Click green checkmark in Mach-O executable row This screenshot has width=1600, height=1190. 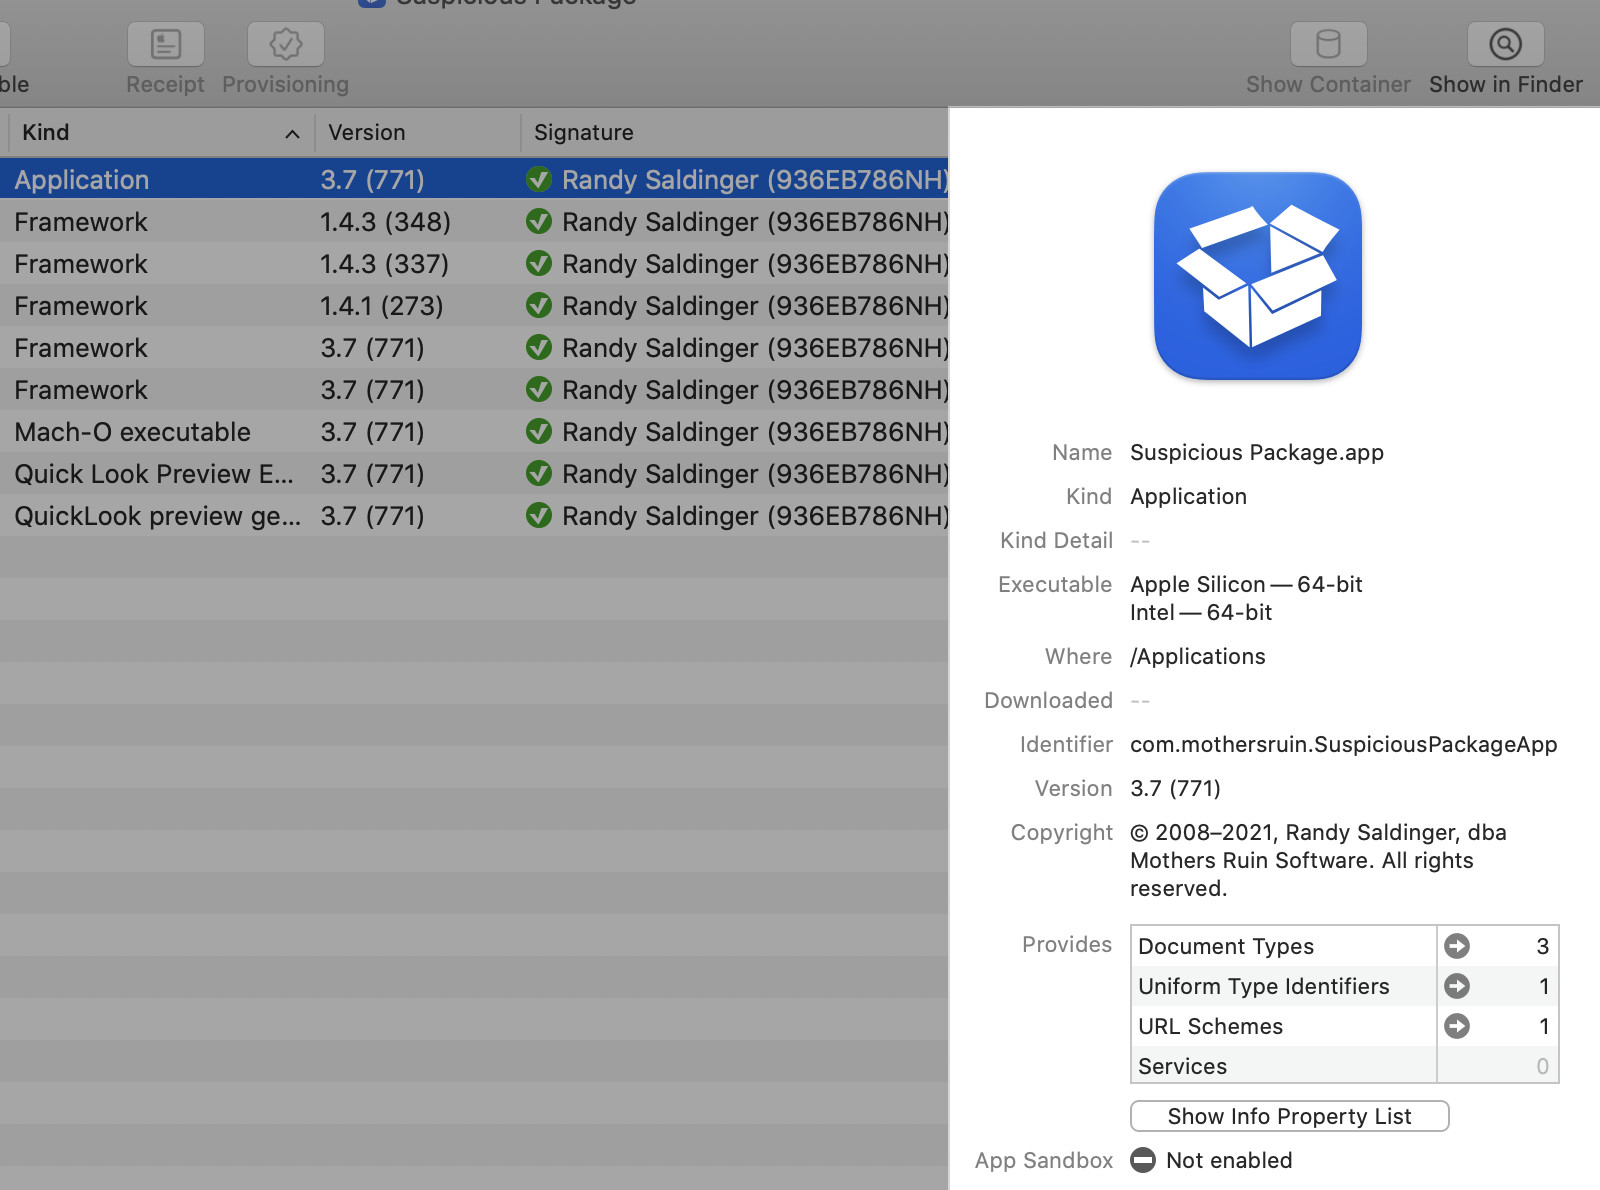[539, 432]
